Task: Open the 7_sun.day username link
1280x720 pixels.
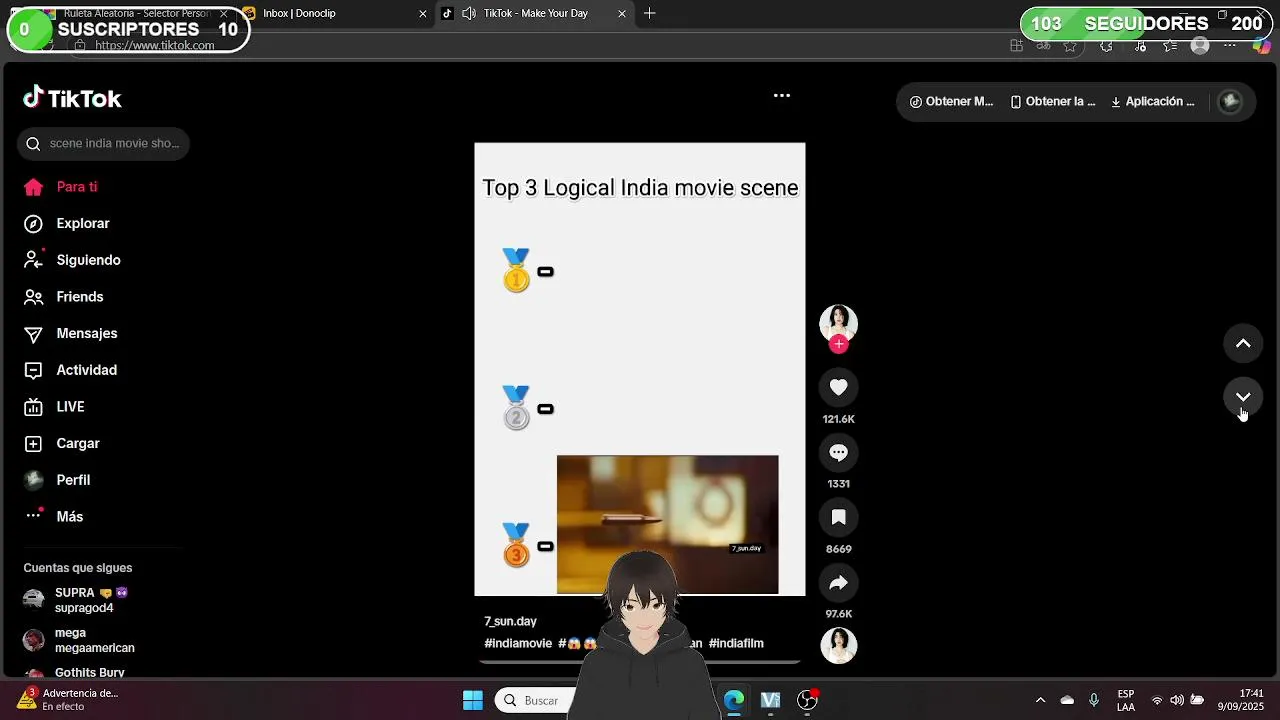Action: [510, 621]
